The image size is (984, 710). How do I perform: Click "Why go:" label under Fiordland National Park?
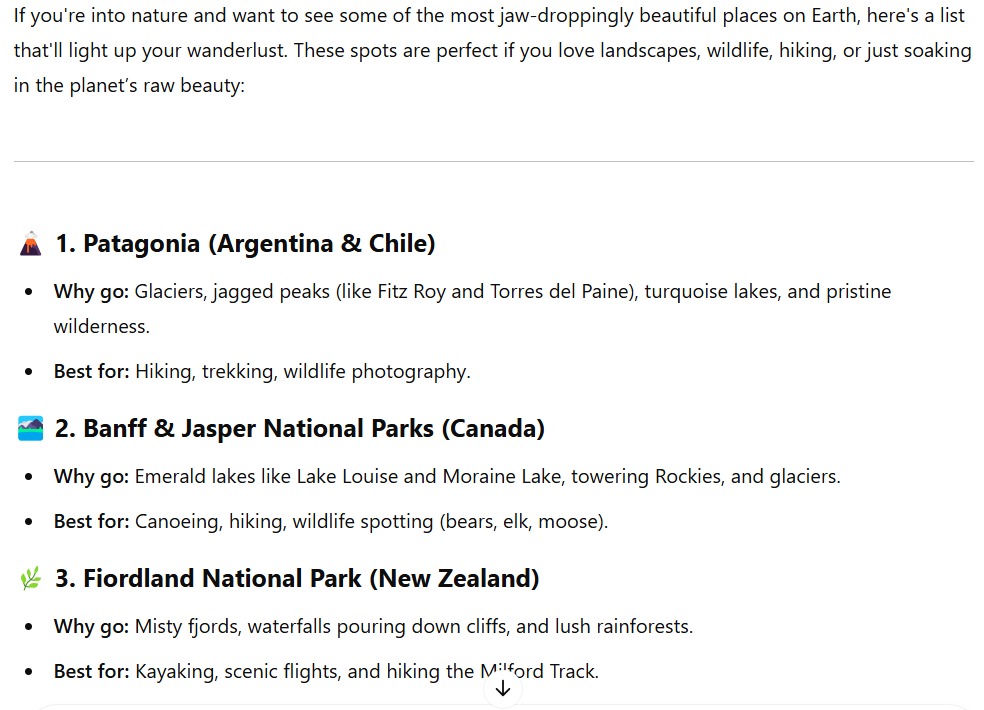click(x=91, y=627)
